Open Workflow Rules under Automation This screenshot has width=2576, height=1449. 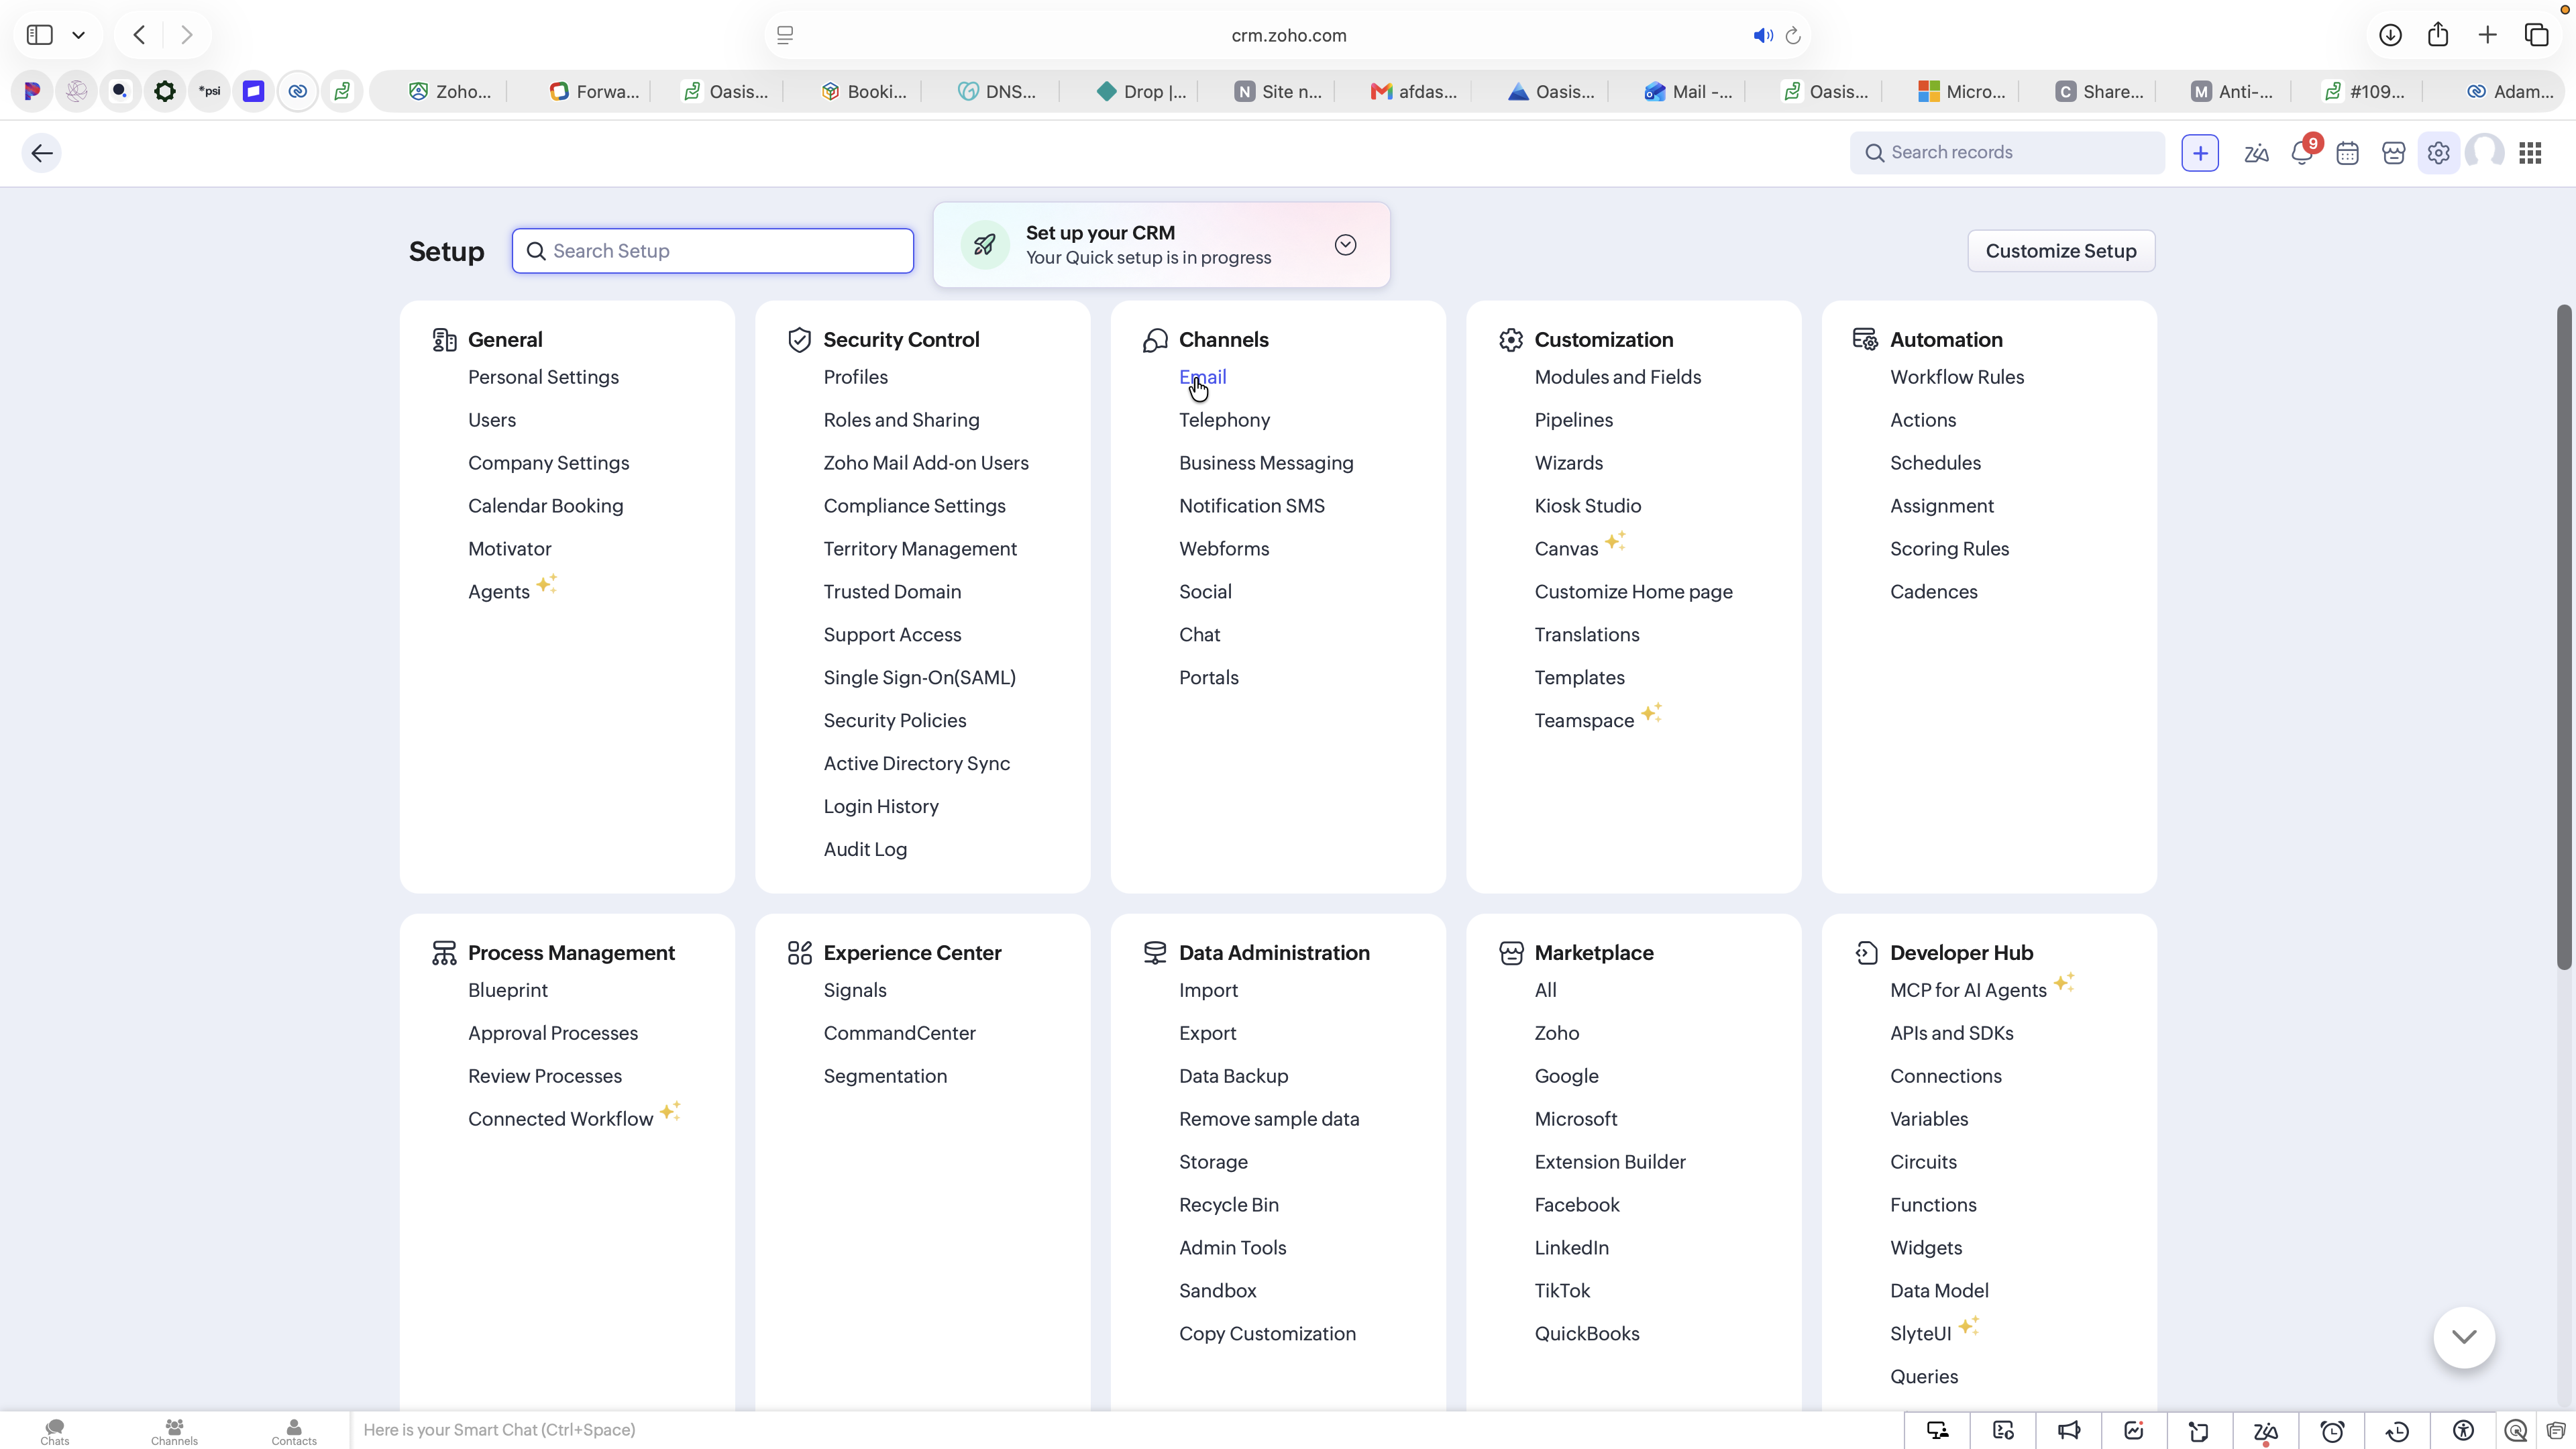point(1957,377)
